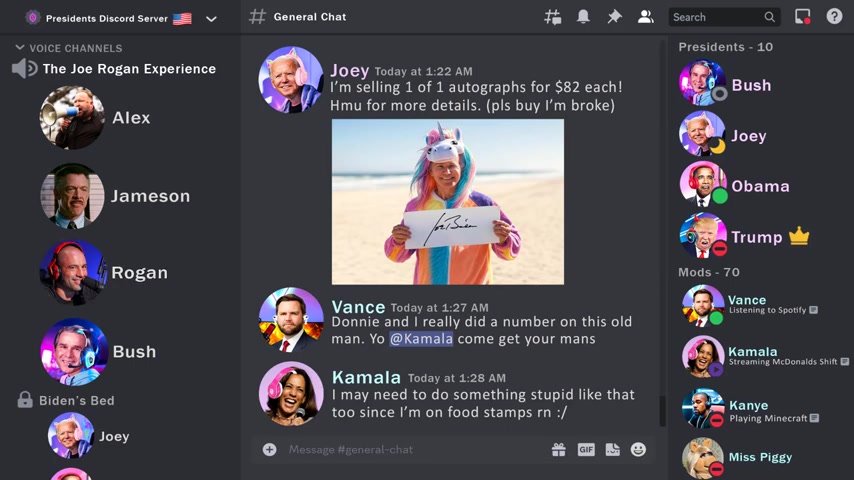The image size is (854, 480).
Task: Open the inbox icon with red dot
Action: (803, 16)
